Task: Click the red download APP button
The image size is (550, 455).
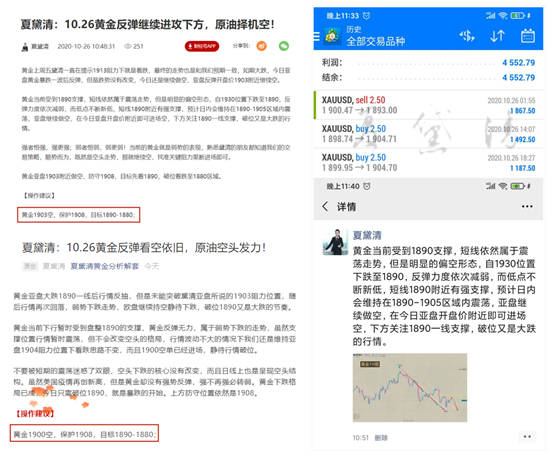Action: click(202, 46)
